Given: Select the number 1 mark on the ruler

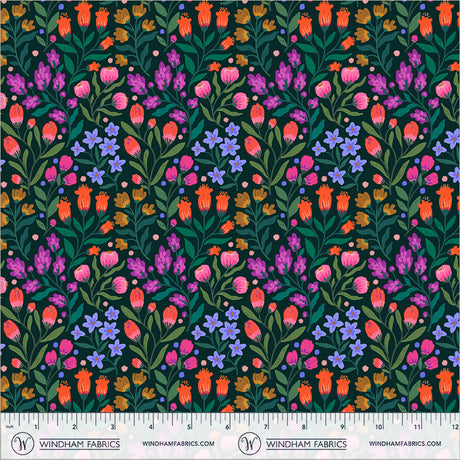Looking at the screenshot, I should coord(36,427).
